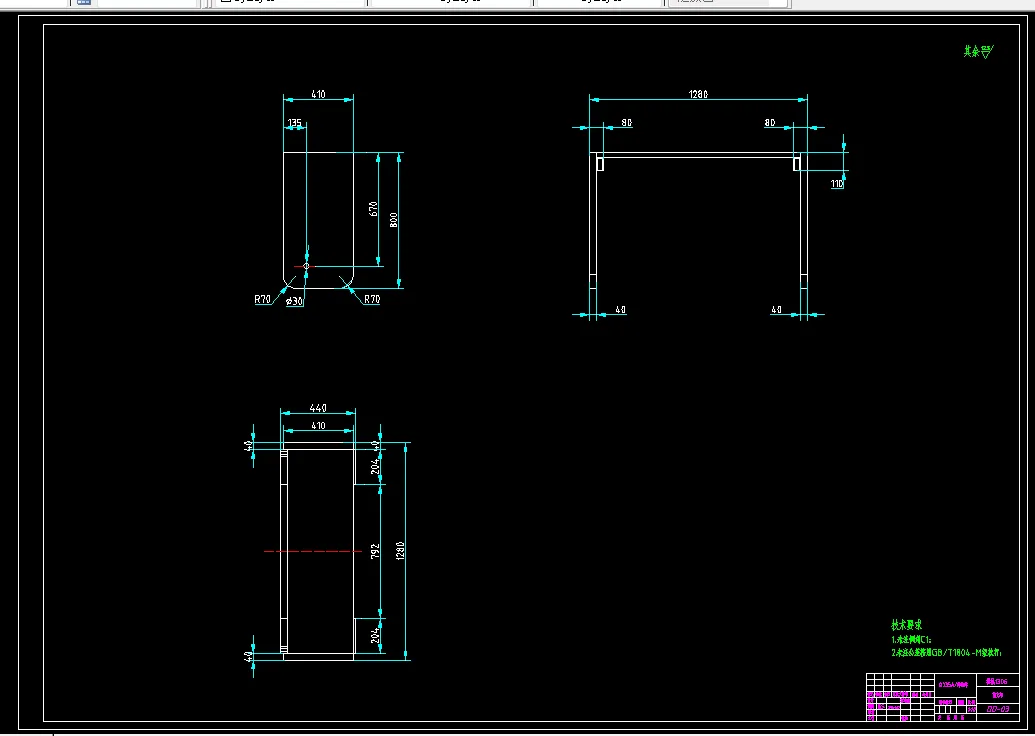Click the ø30 diameter label
This screenshot has height=736, width=1035.
click(294, 301)
